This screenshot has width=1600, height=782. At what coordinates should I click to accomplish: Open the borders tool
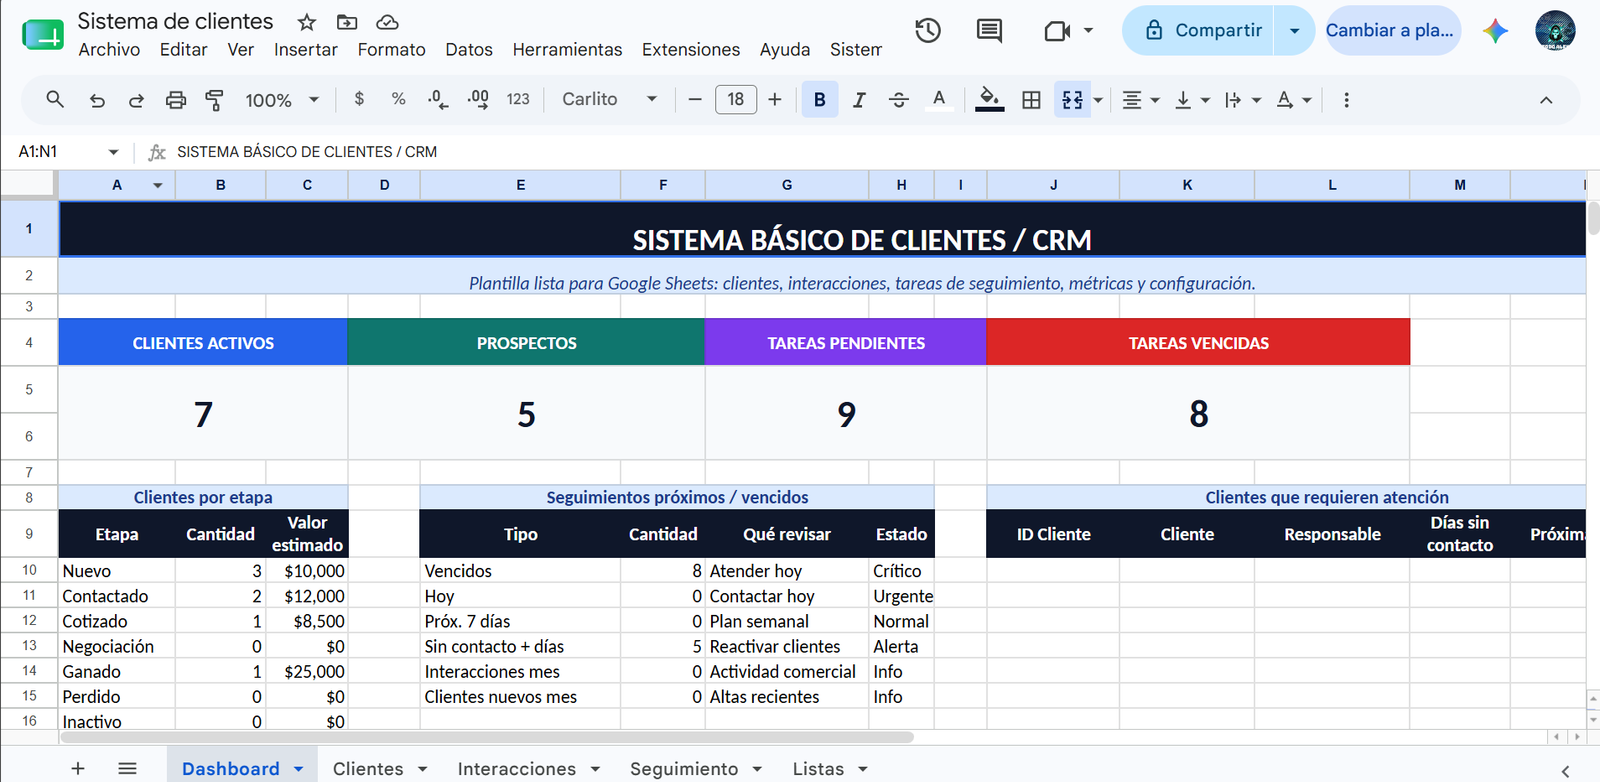point(1032,99)
